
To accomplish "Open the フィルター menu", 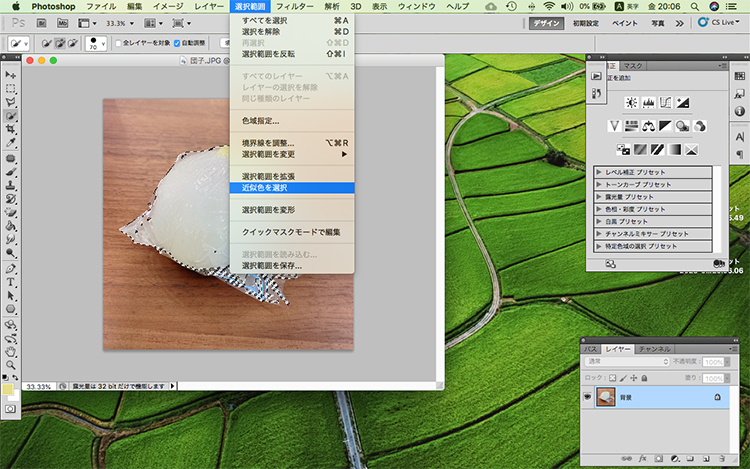I will click(x=295, y=6).
